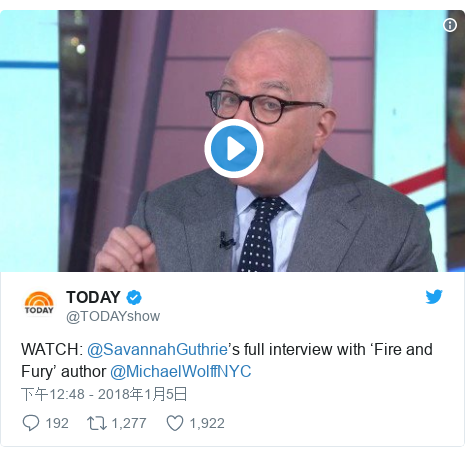
Task: Retweet using the arrows icon
Action: click(x=97, y=423)
